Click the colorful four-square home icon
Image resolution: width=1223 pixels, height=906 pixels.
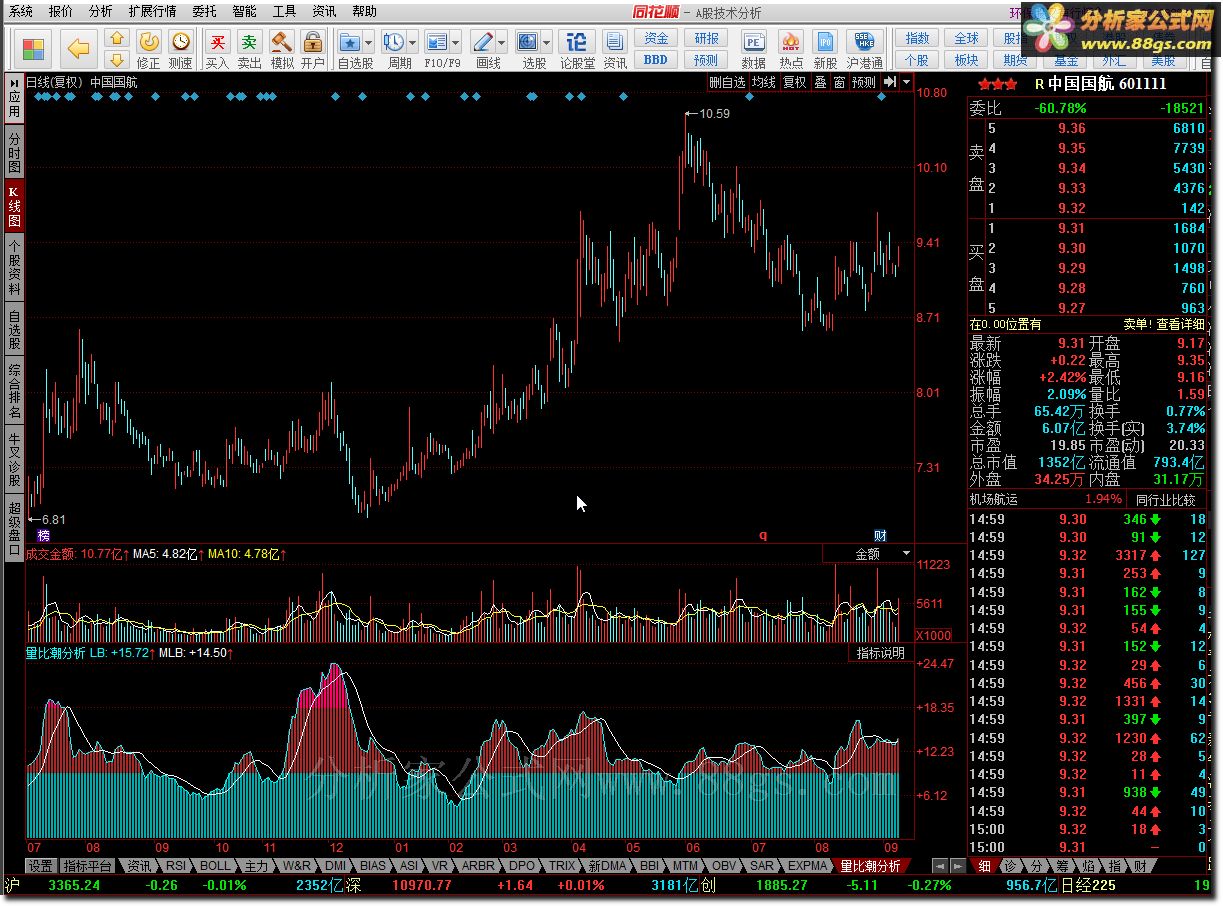(34, 49)
